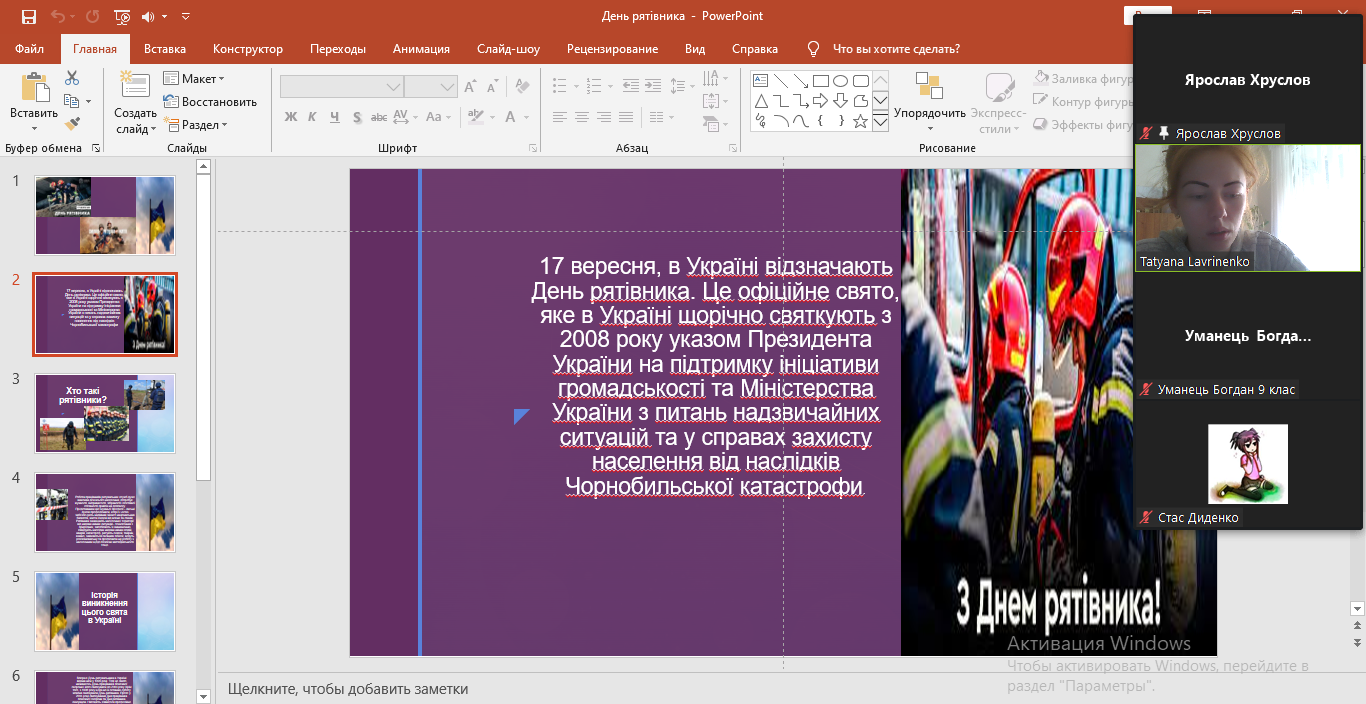This screenshot has height=704, width=1366.
Task: Toggle italic К formatting
Action: click(312, 117)
